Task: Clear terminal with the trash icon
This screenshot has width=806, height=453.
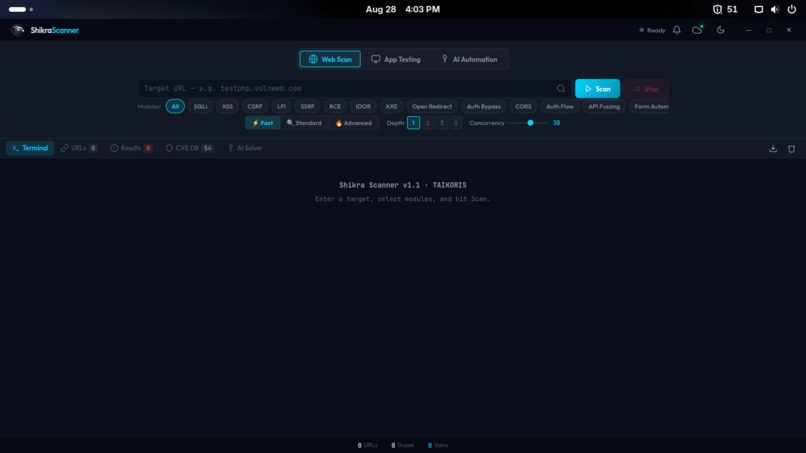Action: 792,149
